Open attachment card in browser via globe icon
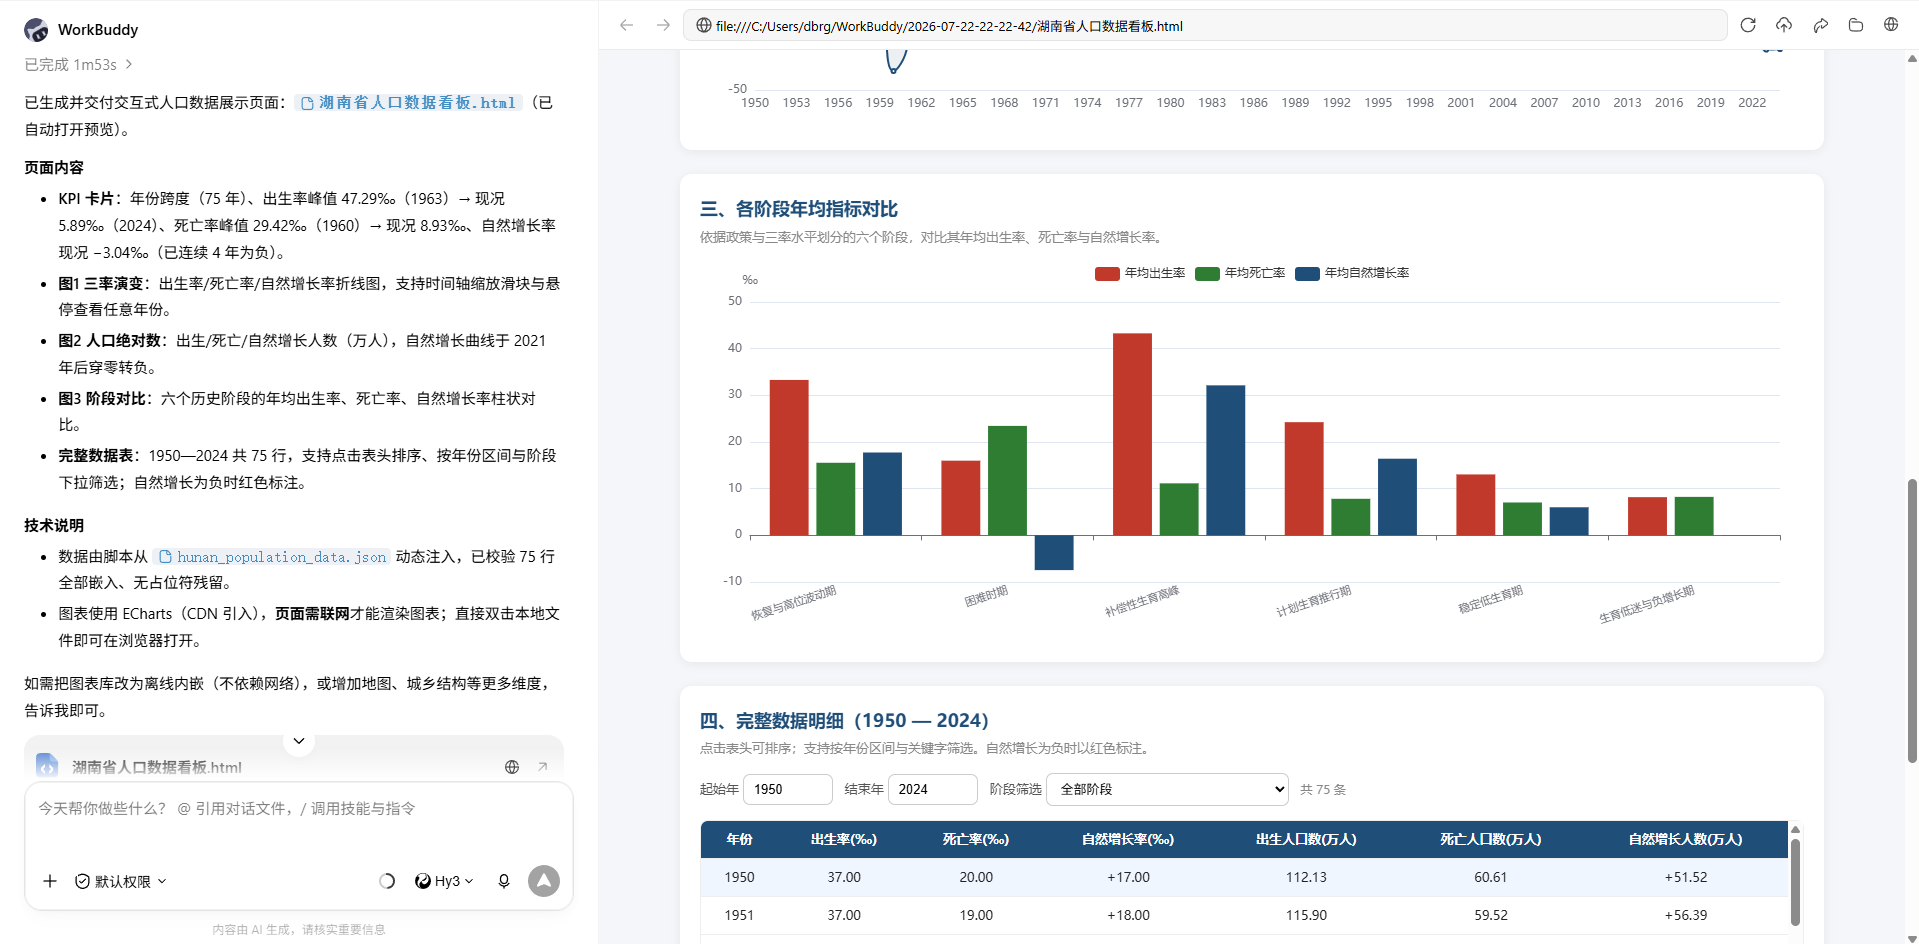The image size is (1919, 944). click(512, 767)
